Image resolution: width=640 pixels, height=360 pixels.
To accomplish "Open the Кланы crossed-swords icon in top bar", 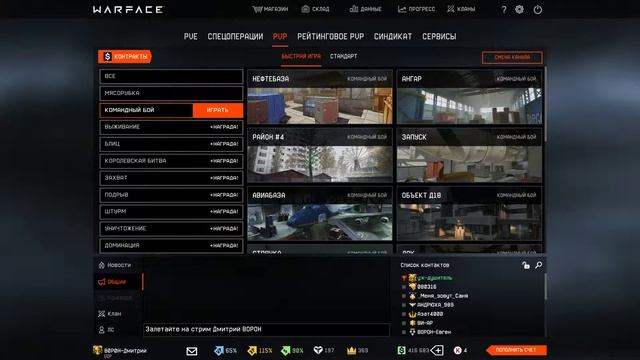I will (x=450, y=9).
